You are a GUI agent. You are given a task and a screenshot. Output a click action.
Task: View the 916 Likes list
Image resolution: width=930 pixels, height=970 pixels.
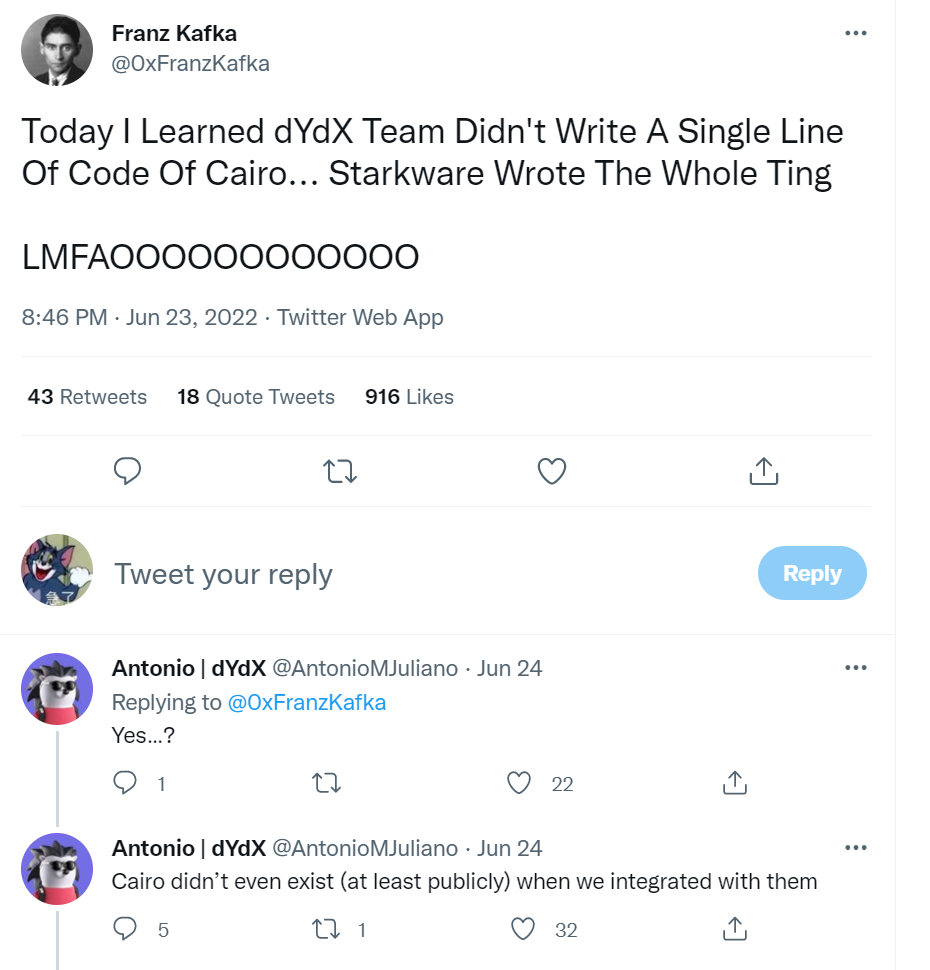[409, 397]
